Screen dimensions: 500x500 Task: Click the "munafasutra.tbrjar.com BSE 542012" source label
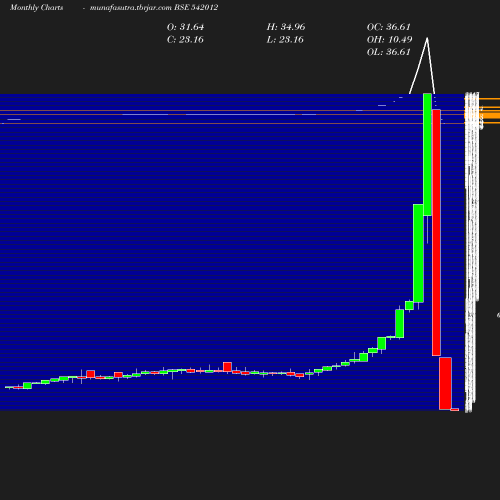pos(154,7)
